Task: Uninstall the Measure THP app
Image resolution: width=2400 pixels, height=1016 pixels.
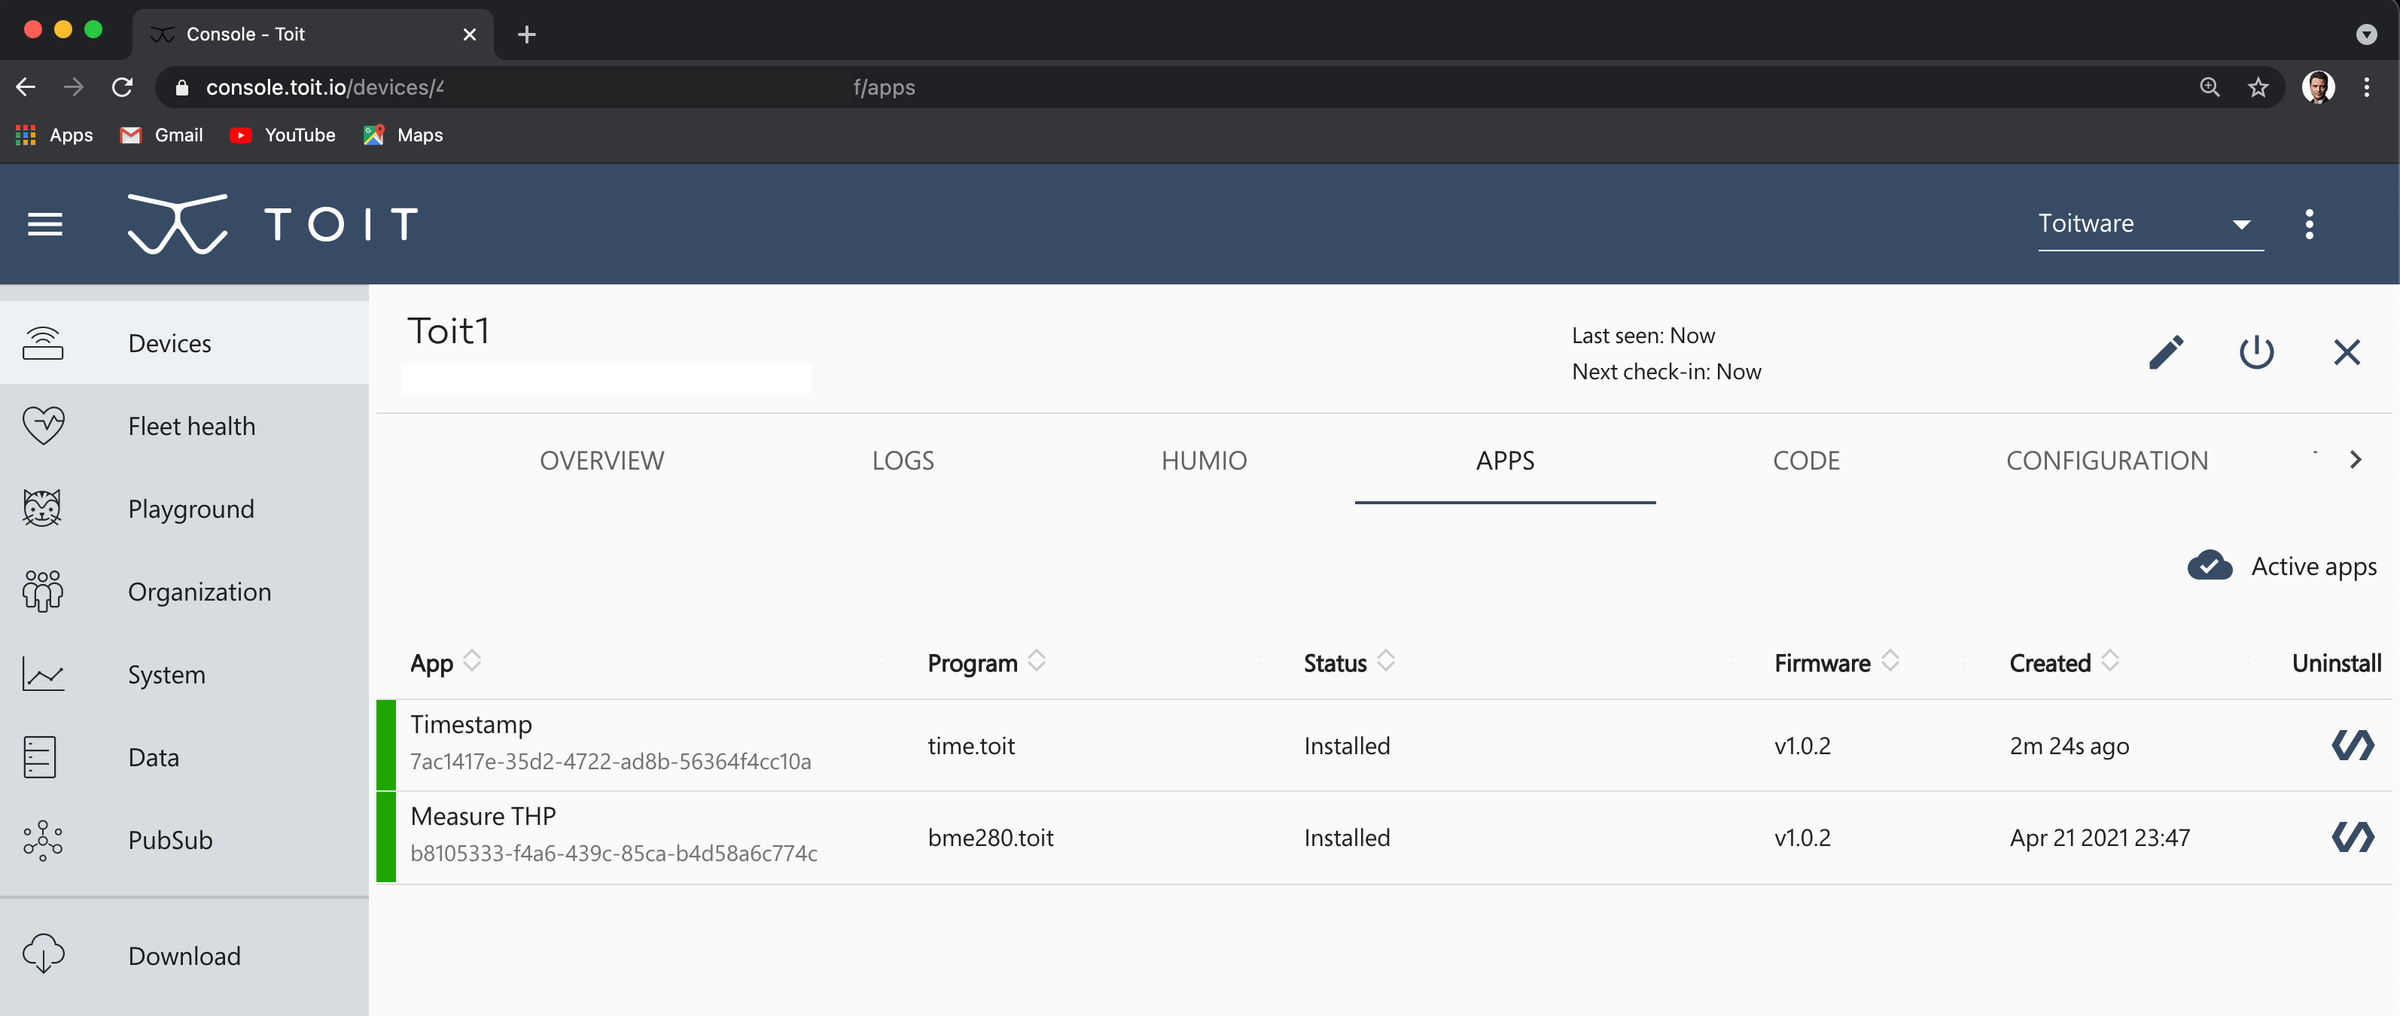Action: point(2353,838)
